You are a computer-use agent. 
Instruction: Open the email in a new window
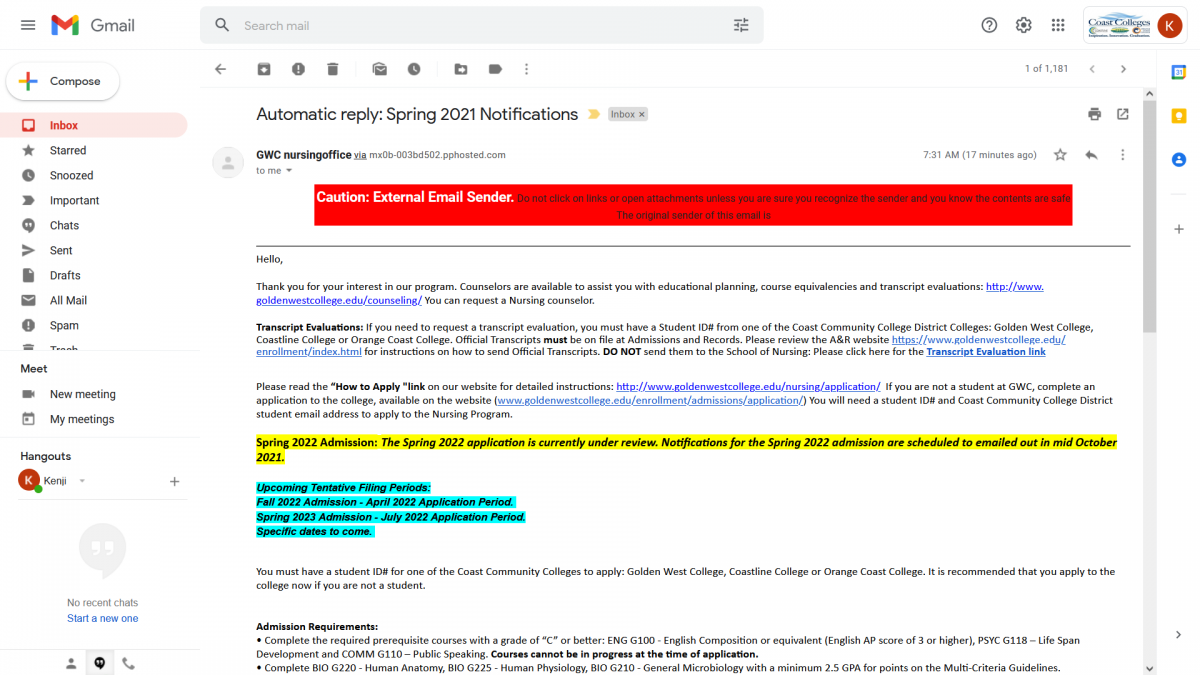click(x=1123, y=114)
